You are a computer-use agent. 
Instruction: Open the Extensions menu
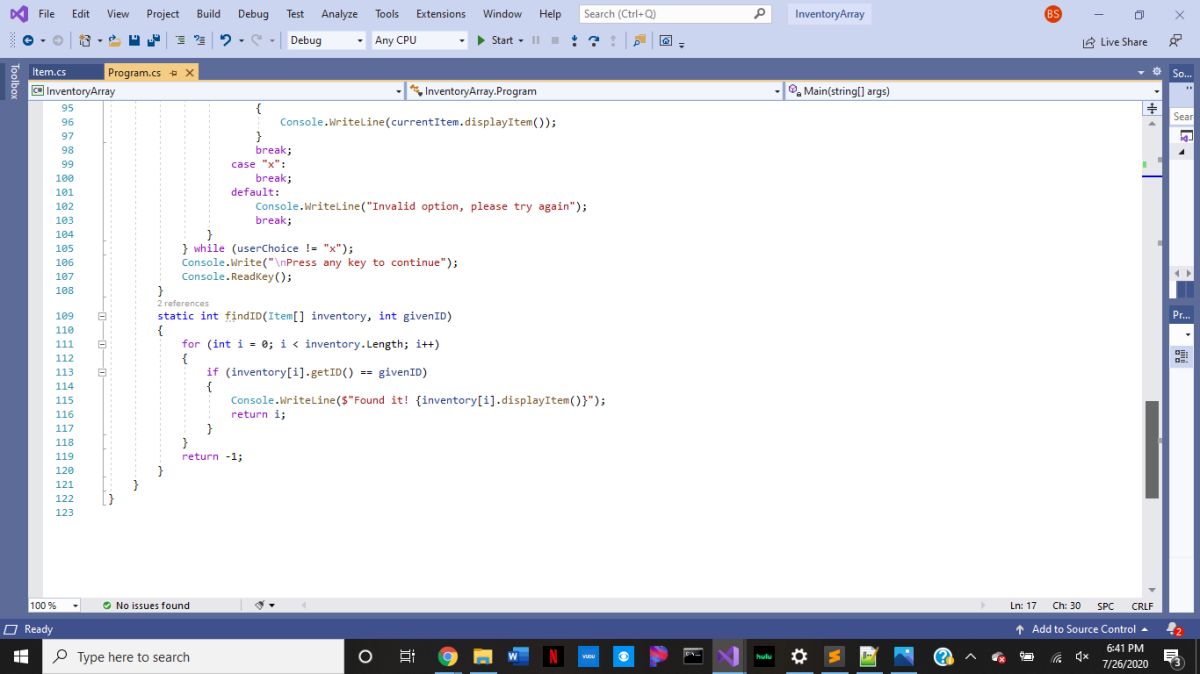(440, 14)
